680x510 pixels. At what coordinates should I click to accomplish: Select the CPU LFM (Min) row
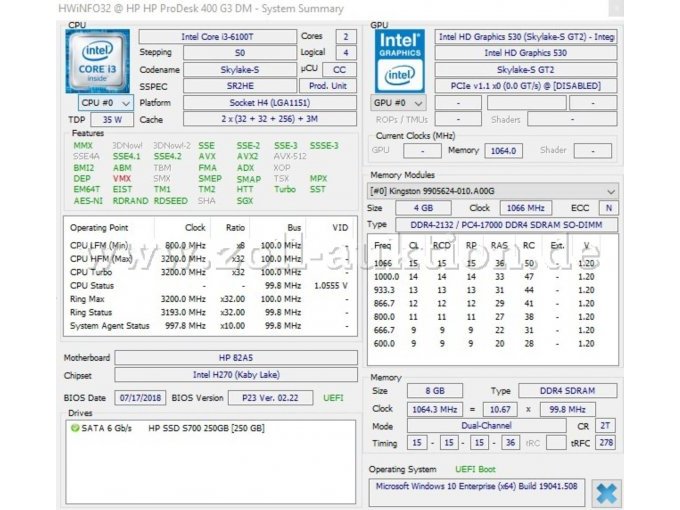click(210, 245)
